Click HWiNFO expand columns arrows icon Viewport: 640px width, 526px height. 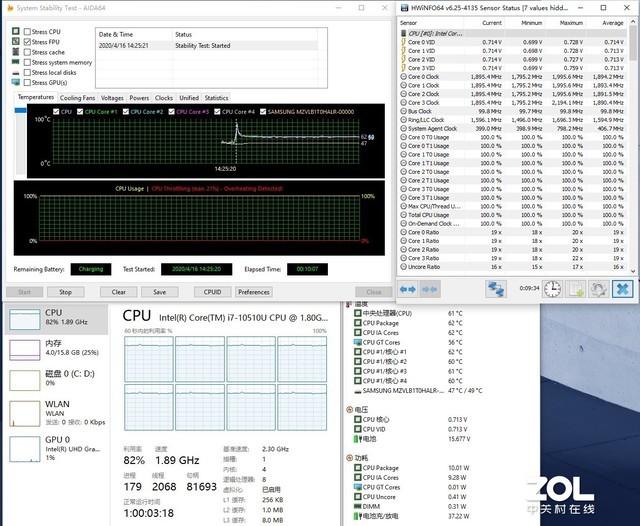click(407, 289)
